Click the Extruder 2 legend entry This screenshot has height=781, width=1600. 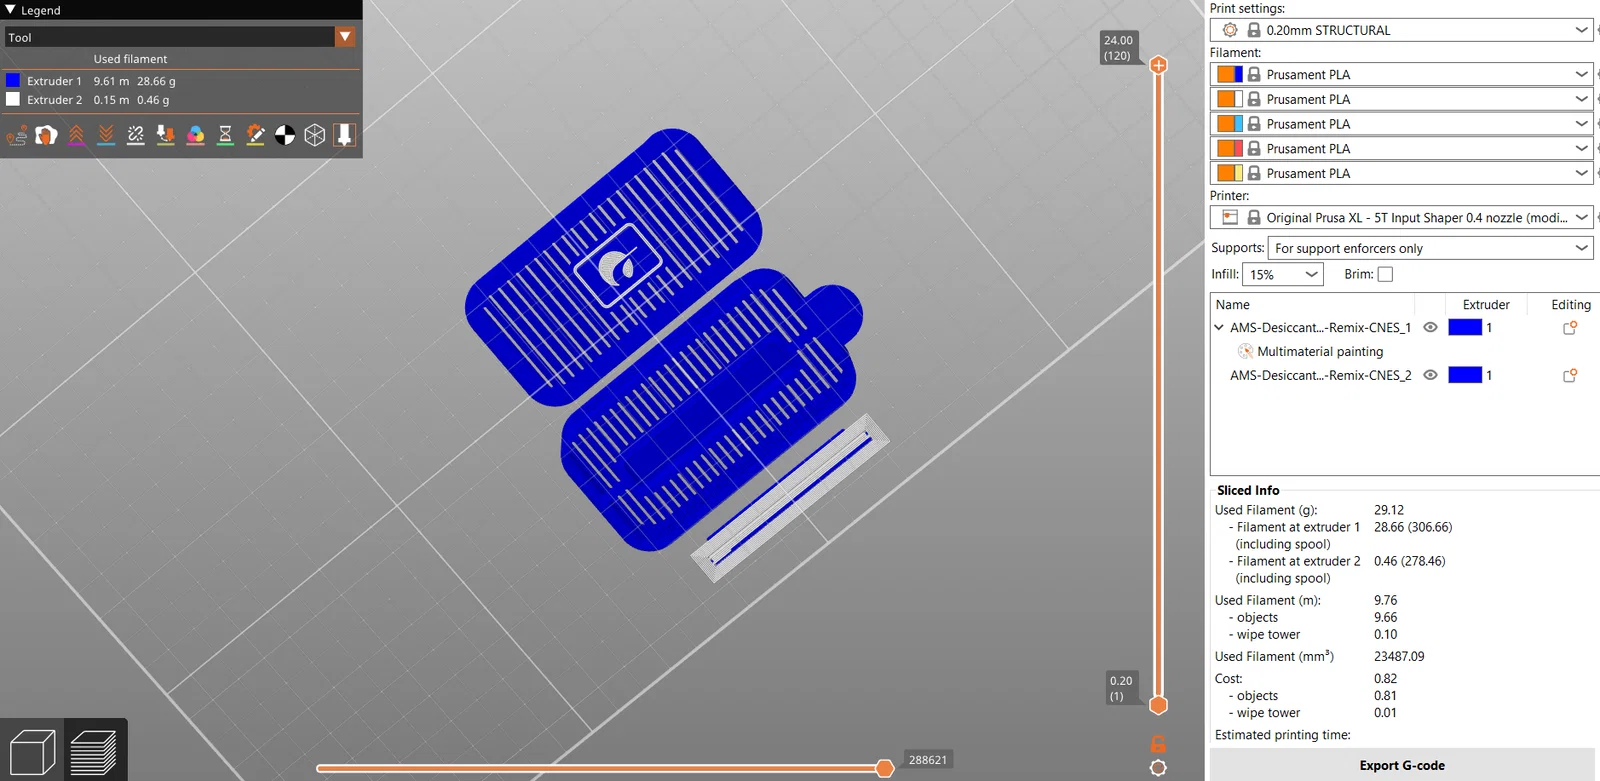pos(88,100)
